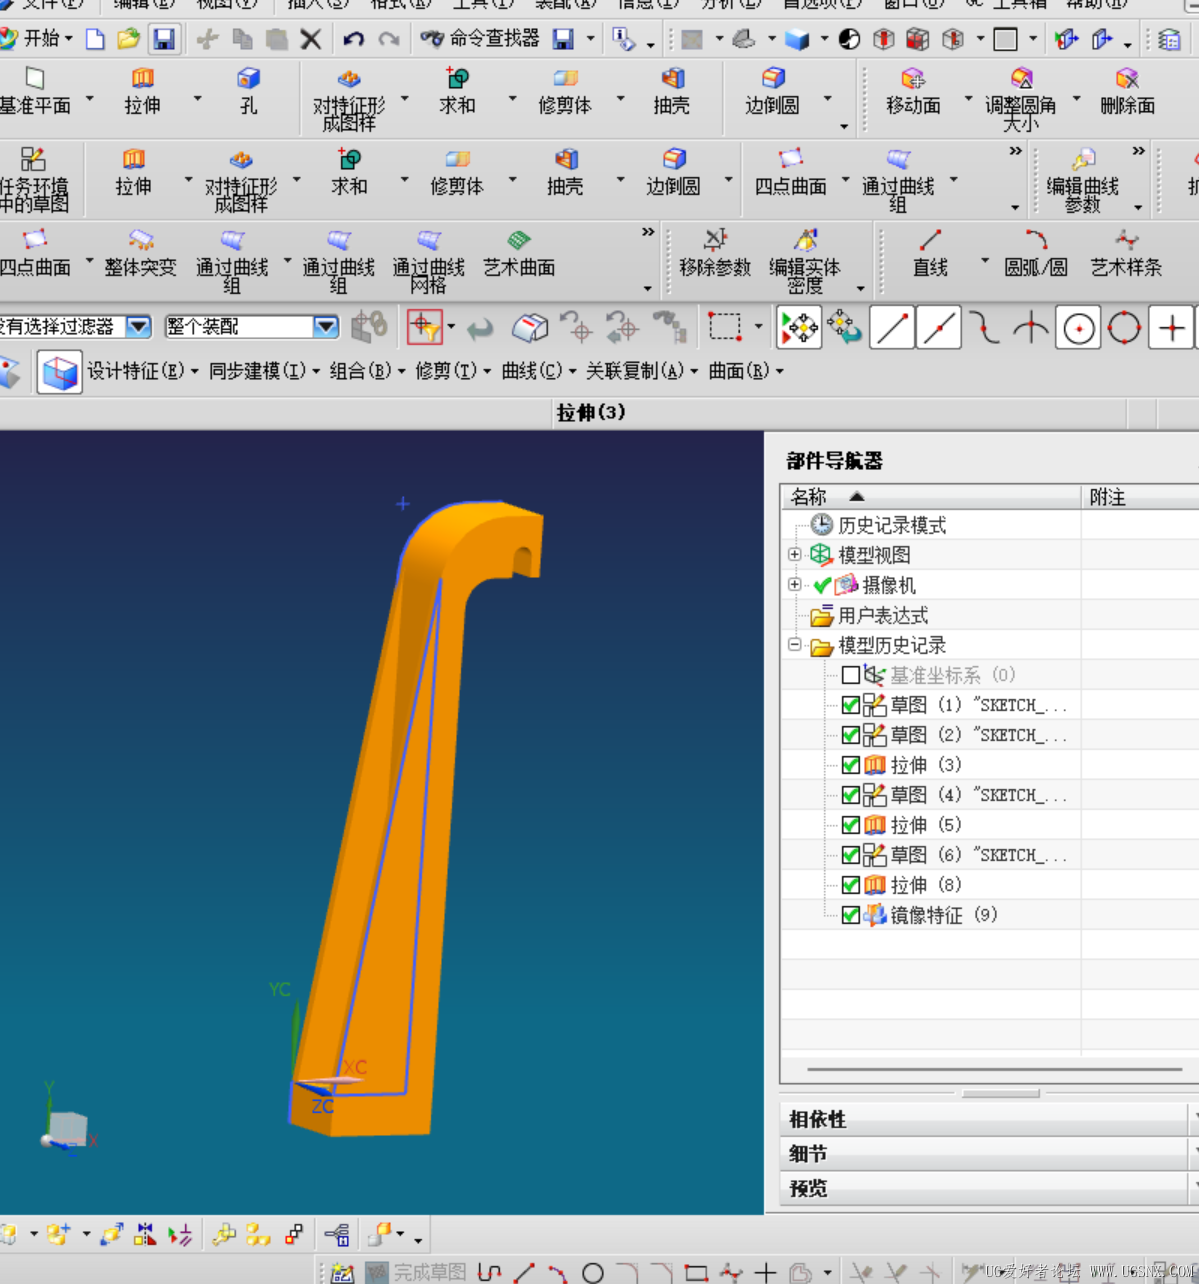
Task: Click the 移除参数 remove parameters icon
Action: coord(715,240)
